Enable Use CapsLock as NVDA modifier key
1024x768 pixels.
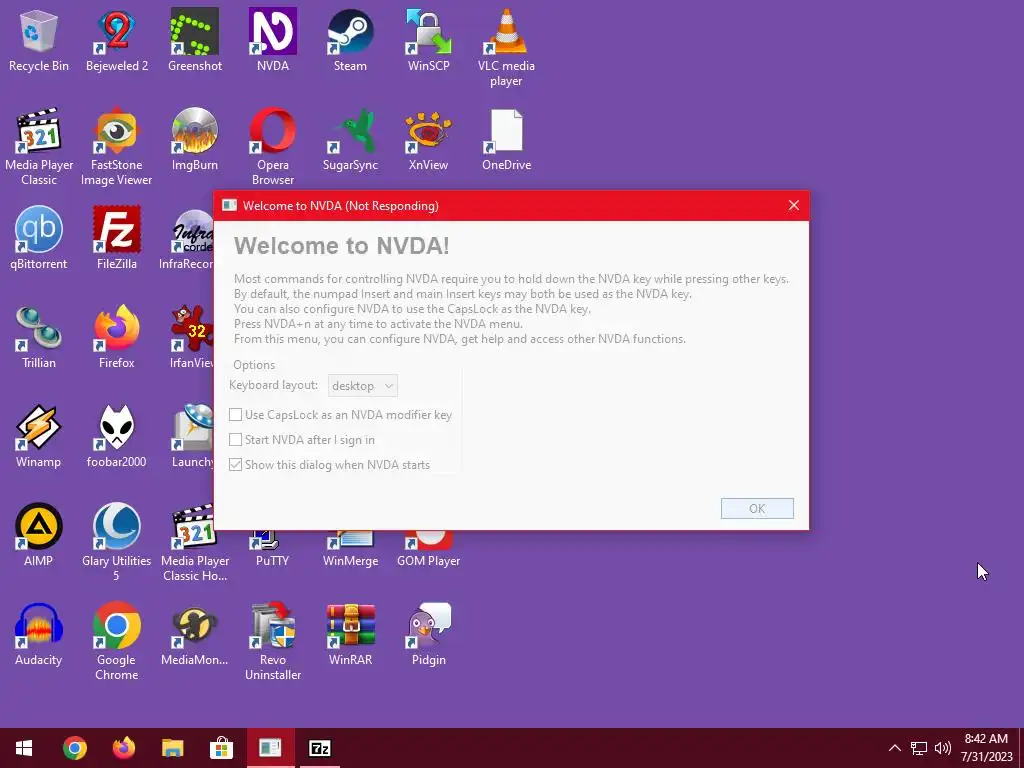click(236, 415)
